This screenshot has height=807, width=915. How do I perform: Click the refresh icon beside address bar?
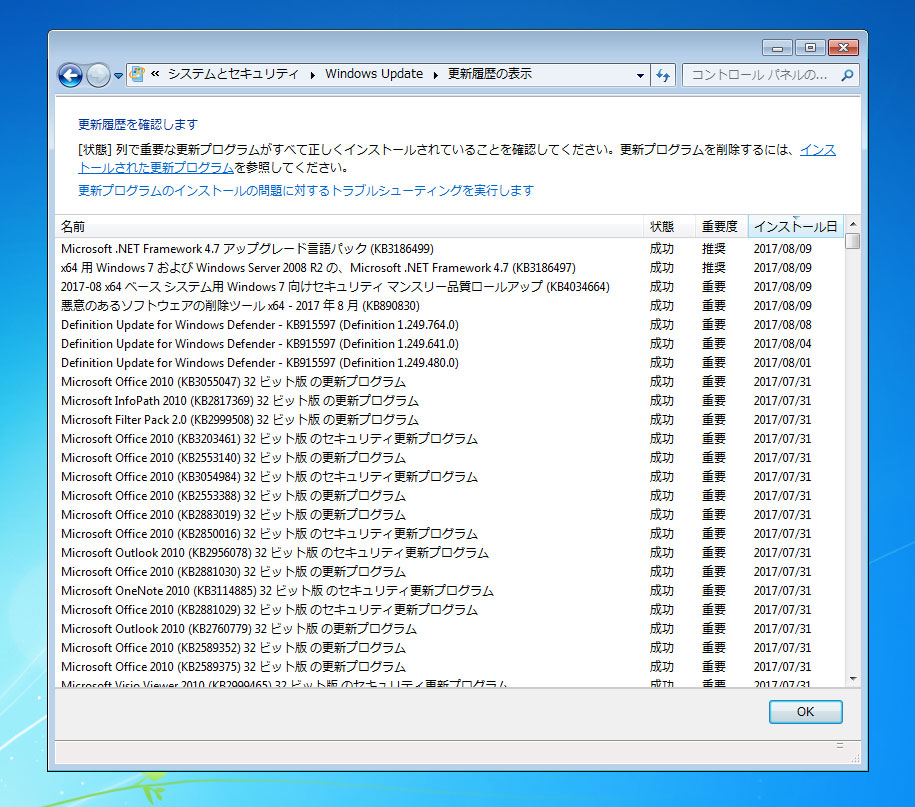[x=663, y=75]
